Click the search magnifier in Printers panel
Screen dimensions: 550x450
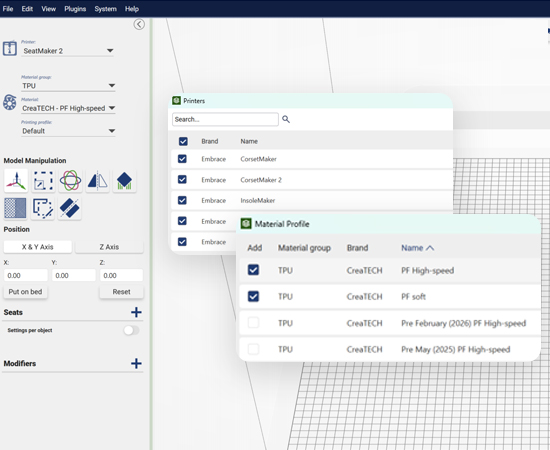click(x=286, y=119)
